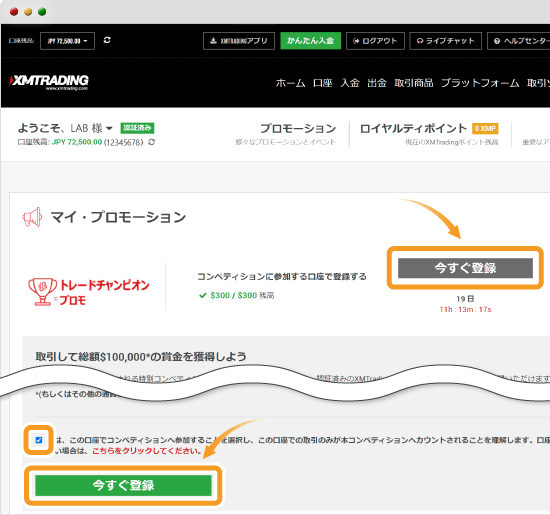Follow the red こちらをクリックしてください link
Viewport: 550px width, 515px height.
coord(146,451)
